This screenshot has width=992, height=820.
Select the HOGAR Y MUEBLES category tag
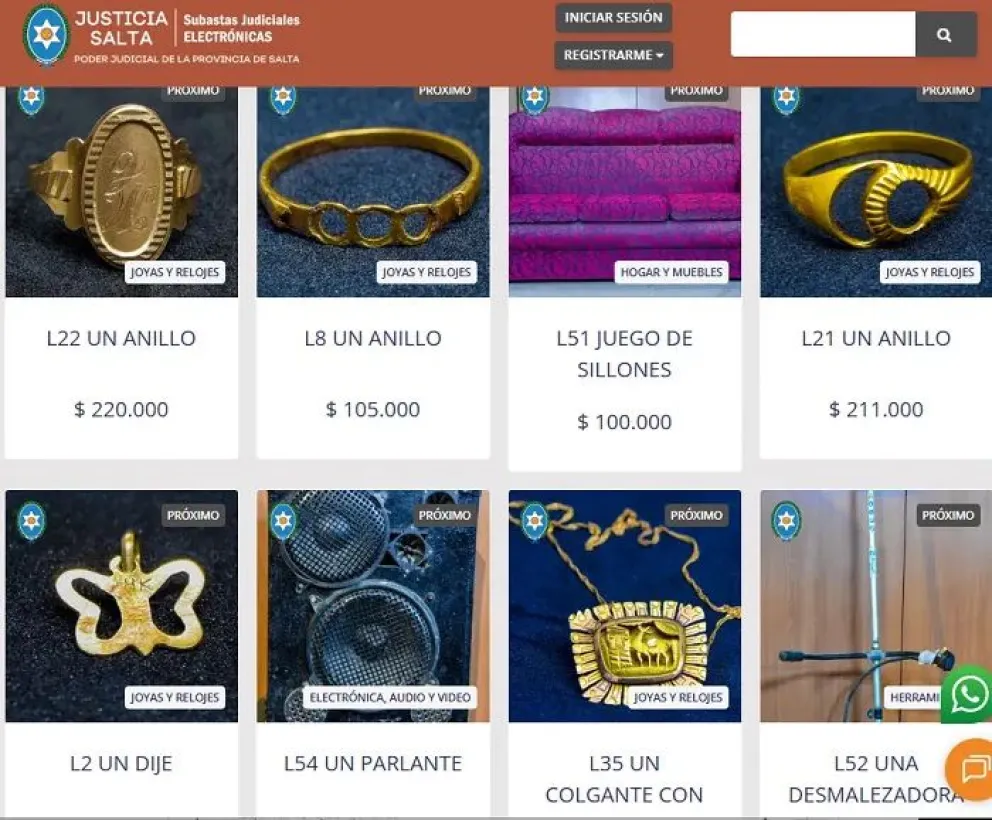point(671,272)
